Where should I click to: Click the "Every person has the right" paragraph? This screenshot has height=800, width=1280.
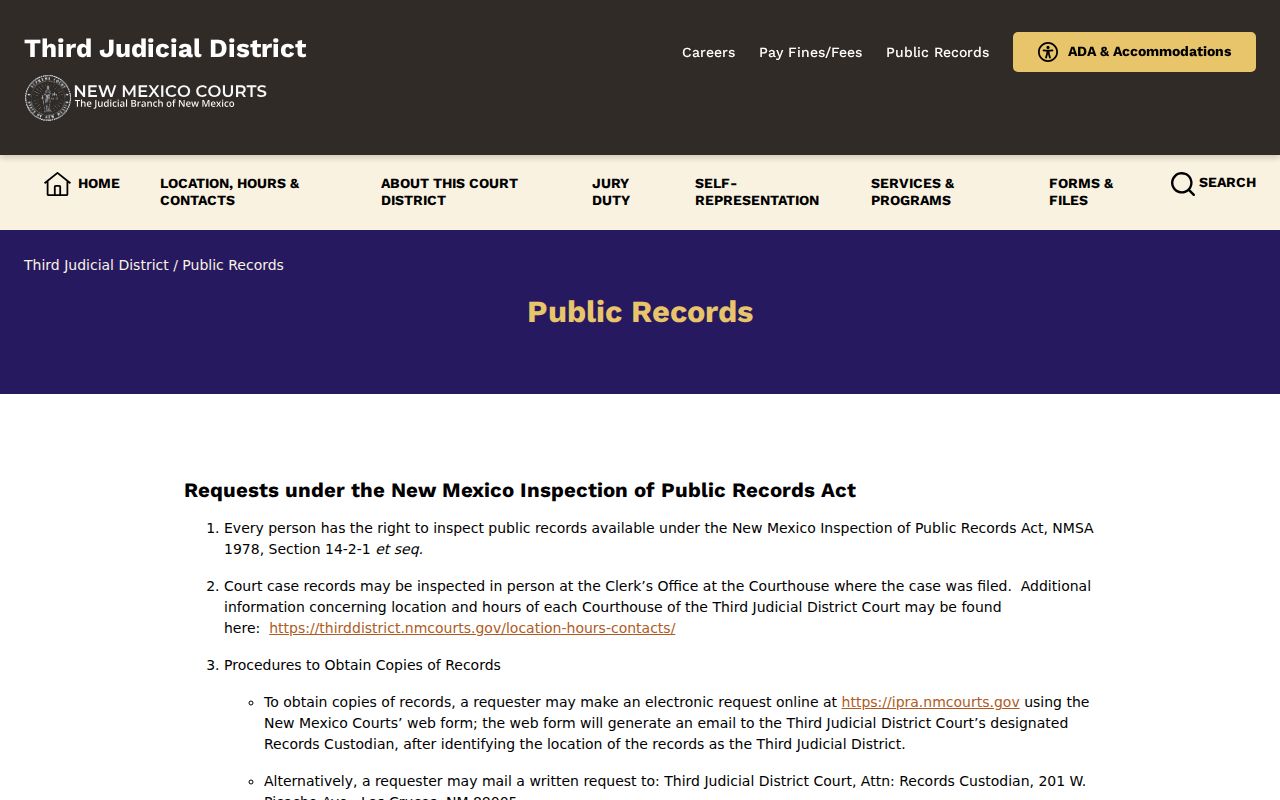[659, 538]
